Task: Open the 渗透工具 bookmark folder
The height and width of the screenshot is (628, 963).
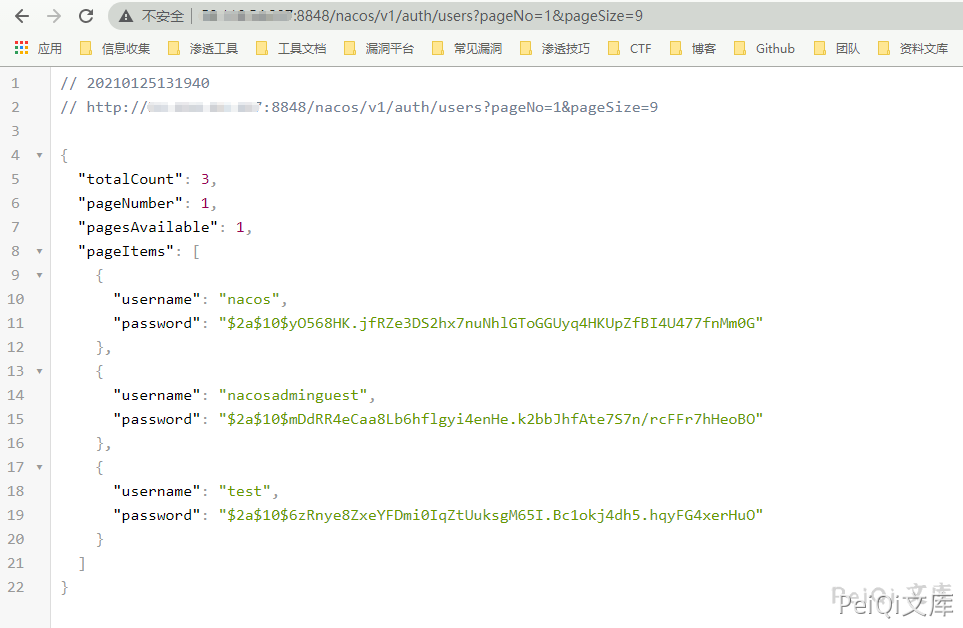Action: pos(203,48)
